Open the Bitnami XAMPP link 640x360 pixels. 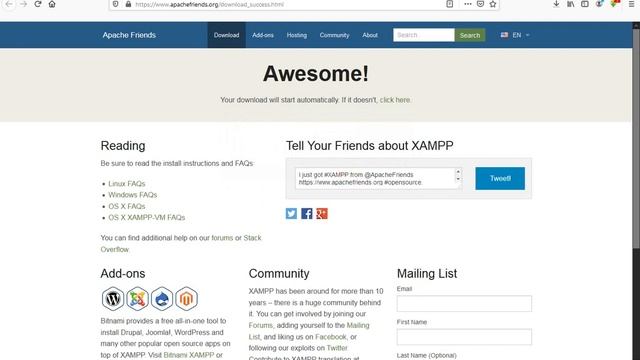pos(189,355)
